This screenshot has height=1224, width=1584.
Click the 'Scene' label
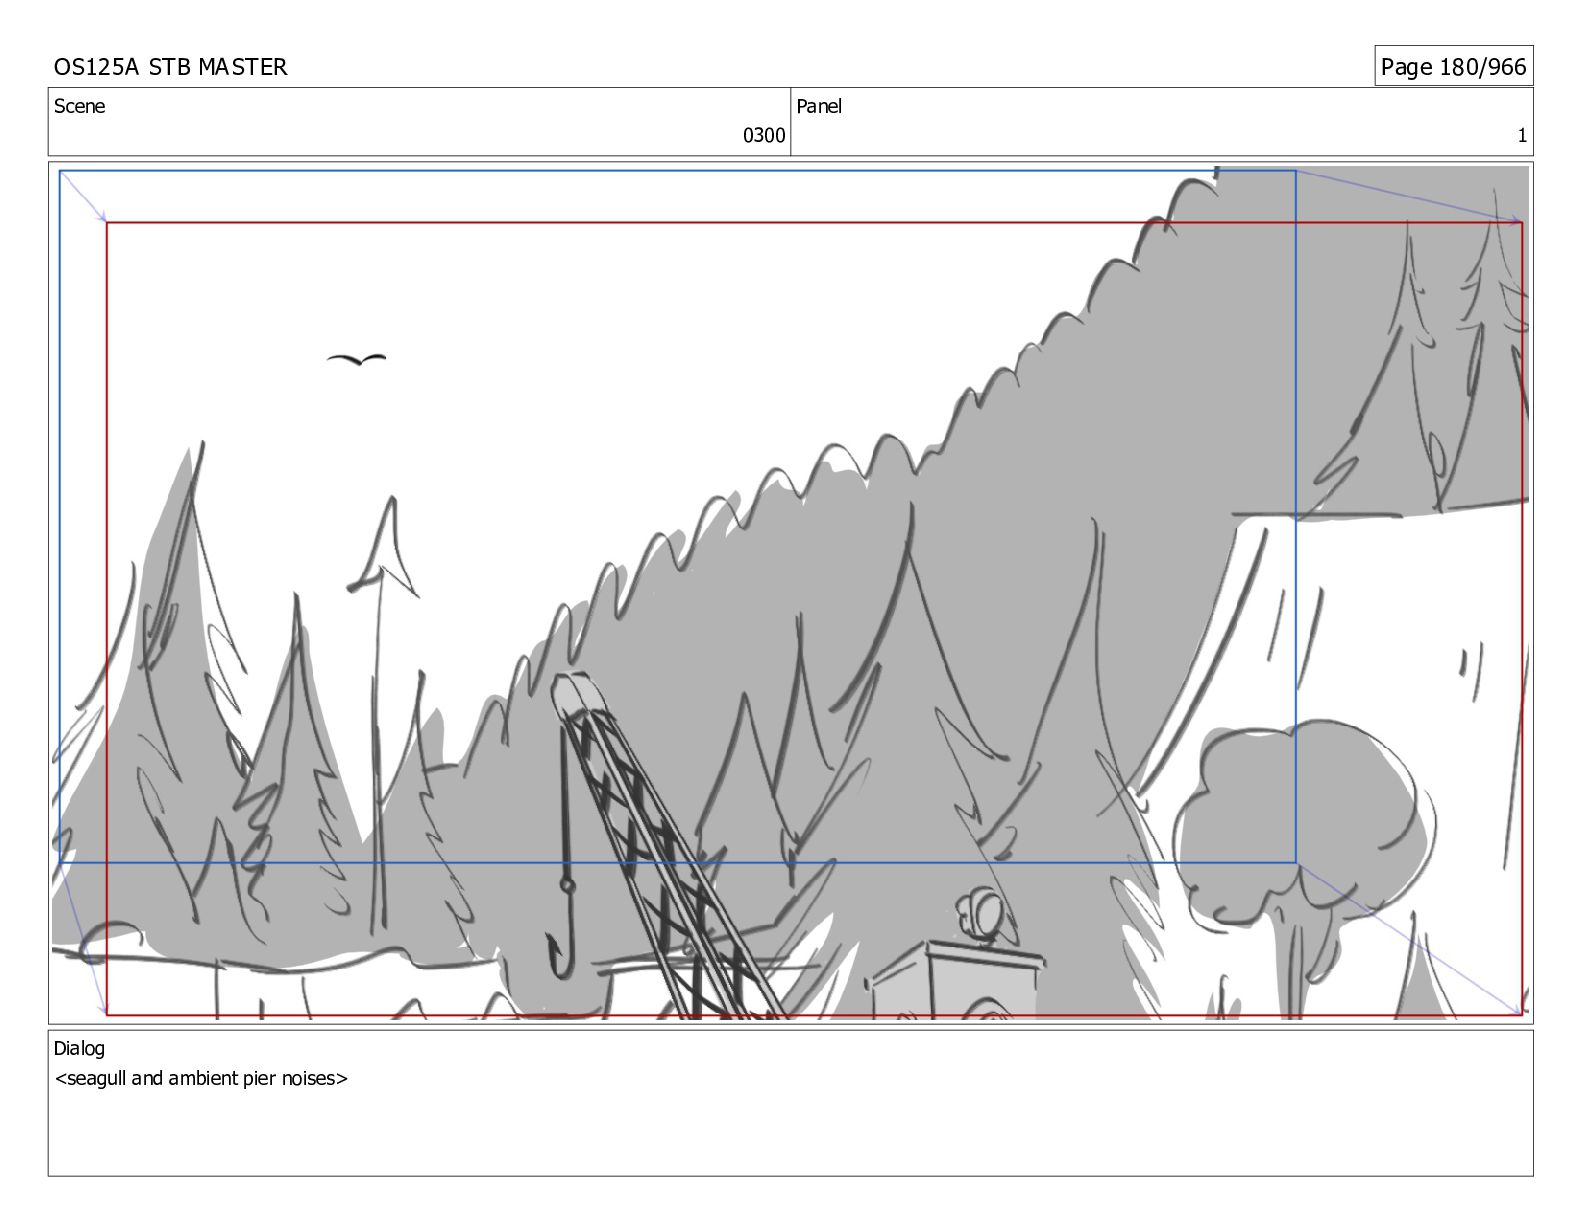coord(79,106)
